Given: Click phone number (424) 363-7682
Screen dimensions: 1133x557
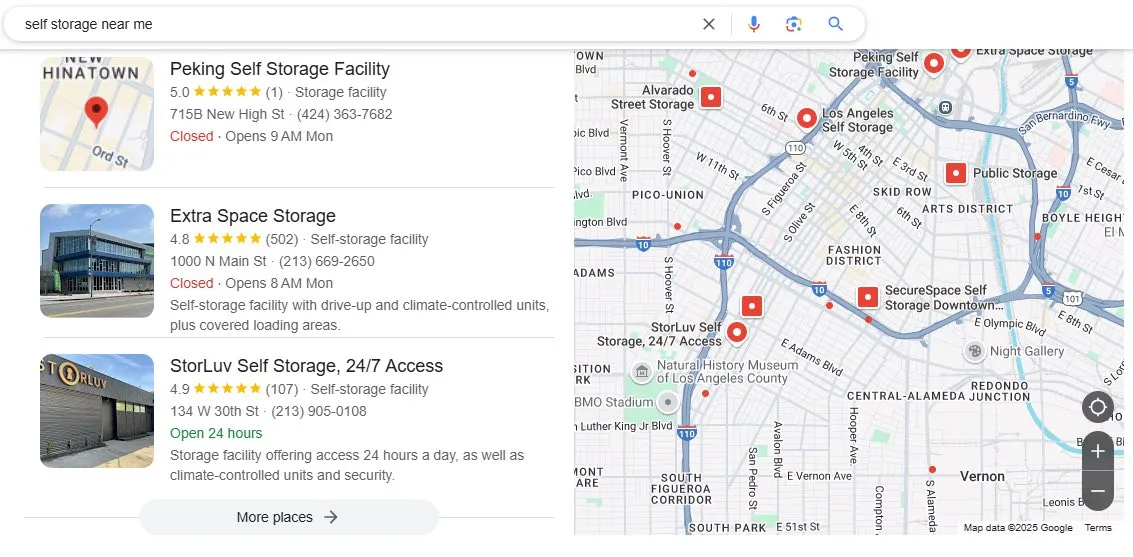Looking at the screenshot, I should coord(345,114).
